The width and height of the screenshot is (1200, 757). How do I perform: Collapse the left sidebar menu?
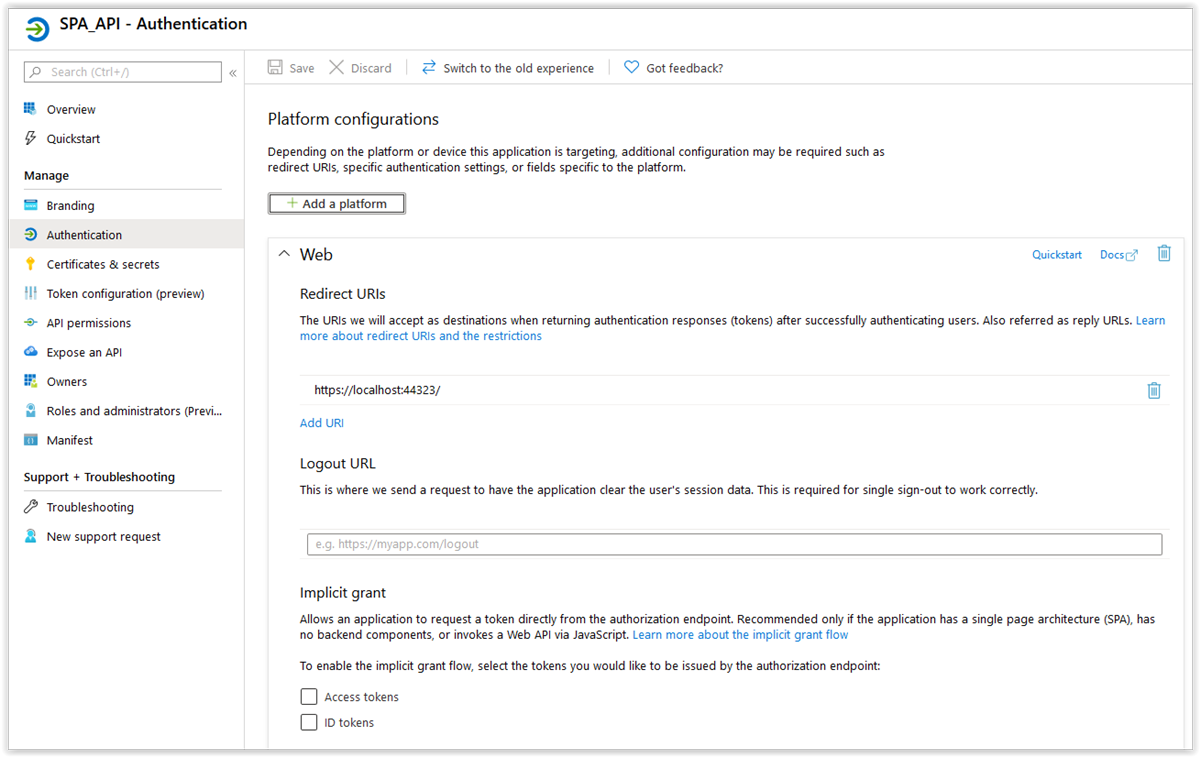click(x=233, y=73)
